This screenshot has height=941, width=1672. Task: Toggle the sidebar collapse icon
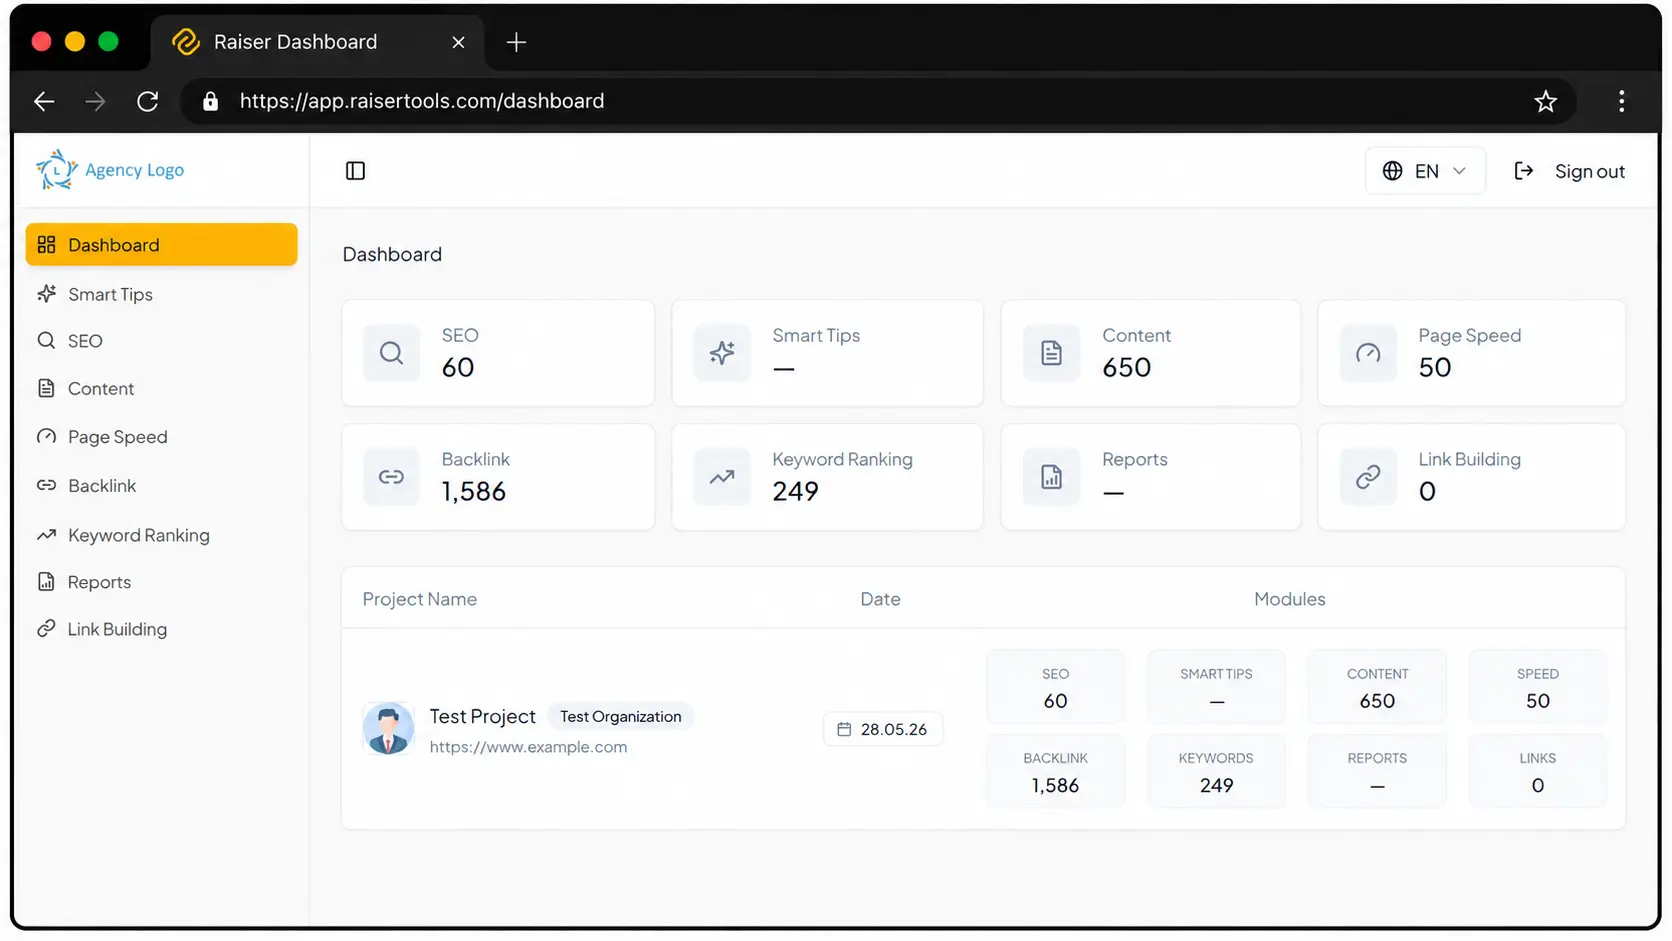(x=355, y=171)
